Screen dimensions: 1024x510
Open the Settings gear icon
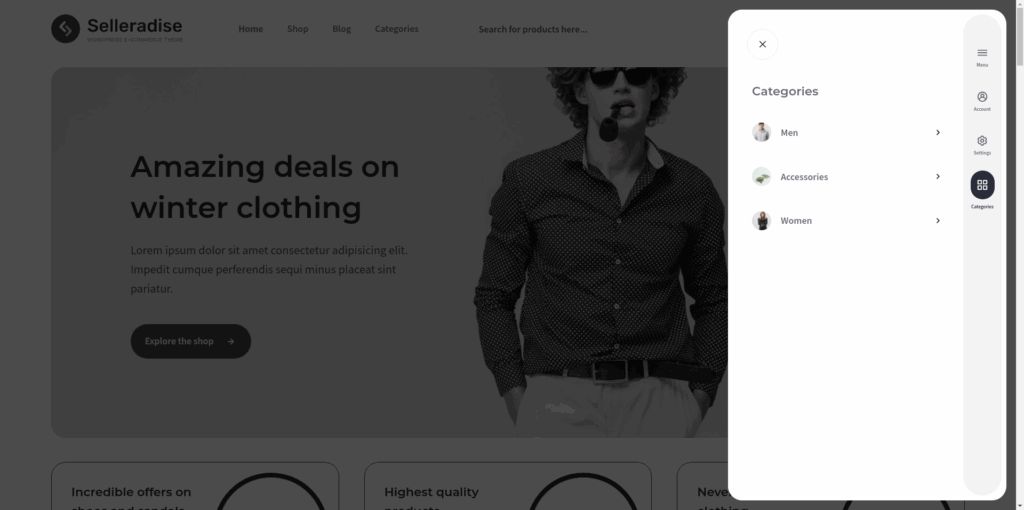982,140
